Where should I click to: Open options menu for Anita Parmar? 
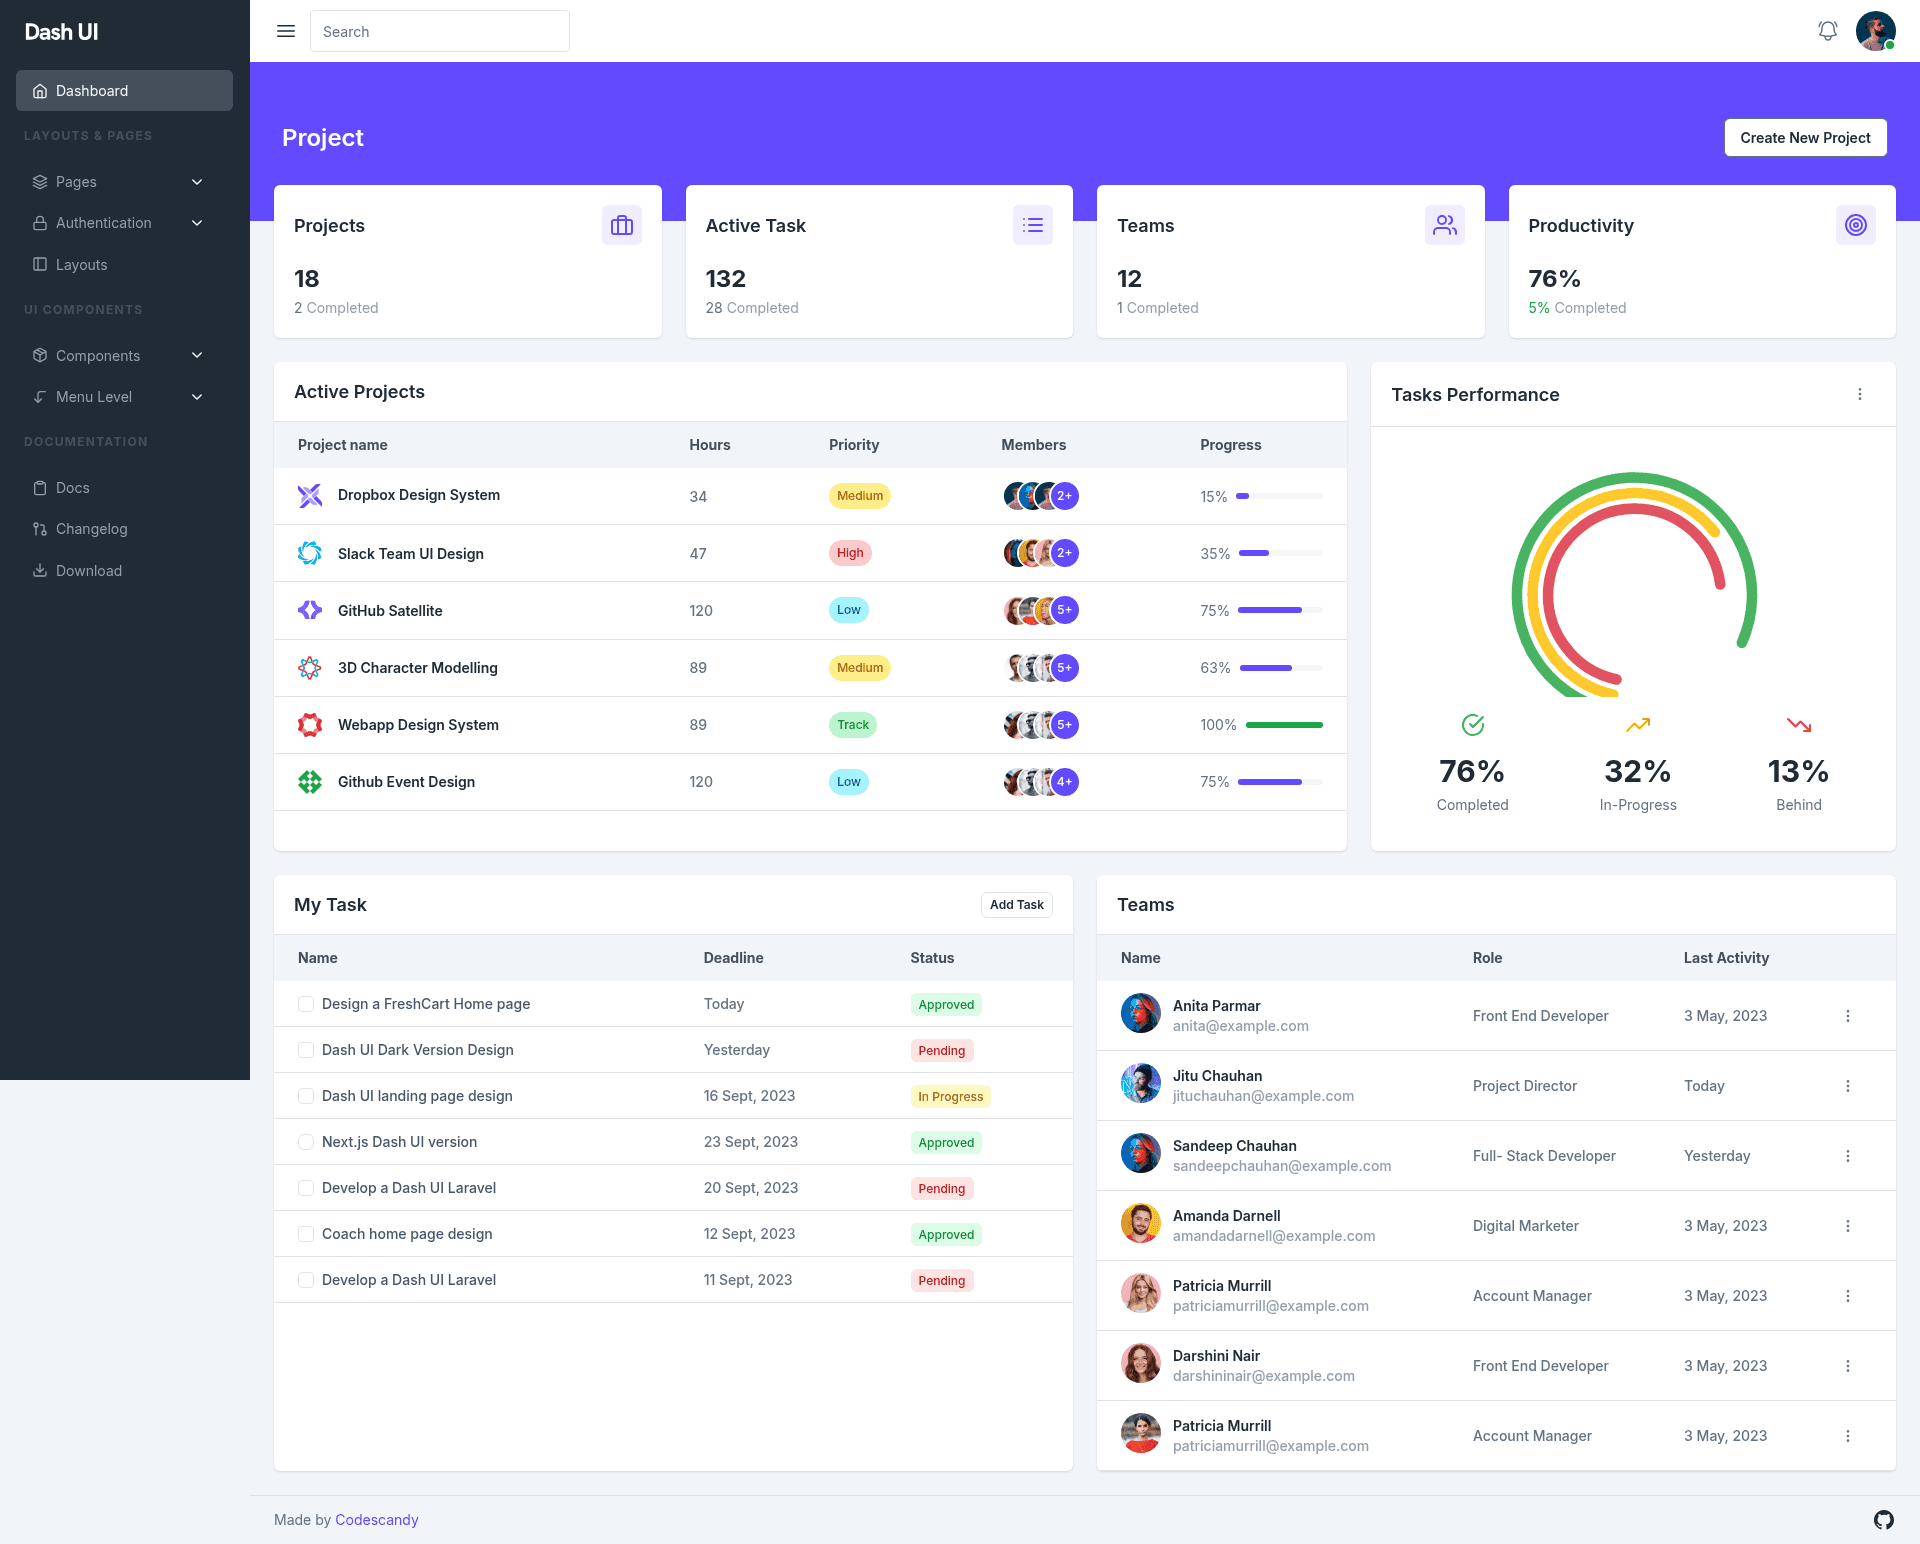click(1848, 1016)
